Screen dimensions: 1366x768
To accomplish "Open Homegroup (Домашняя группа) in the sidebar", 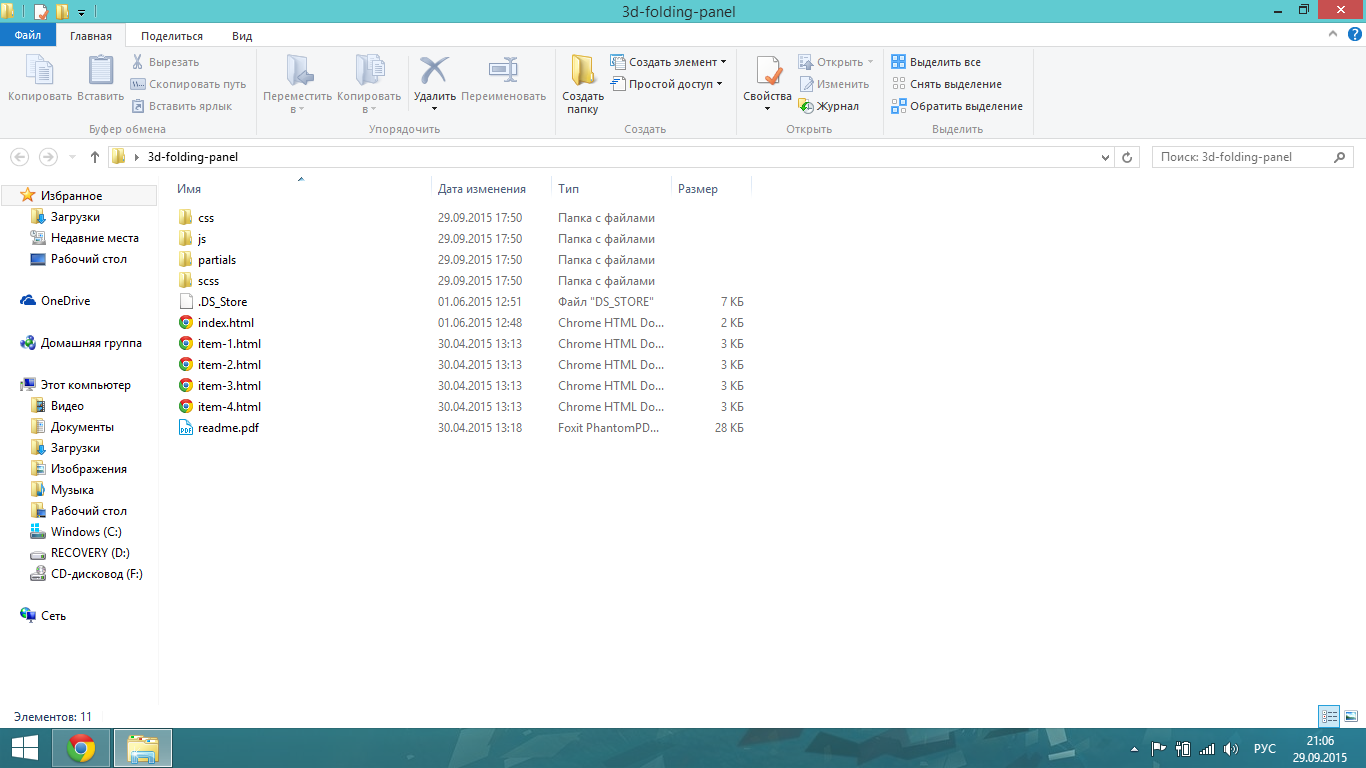I will coord(91,343).
